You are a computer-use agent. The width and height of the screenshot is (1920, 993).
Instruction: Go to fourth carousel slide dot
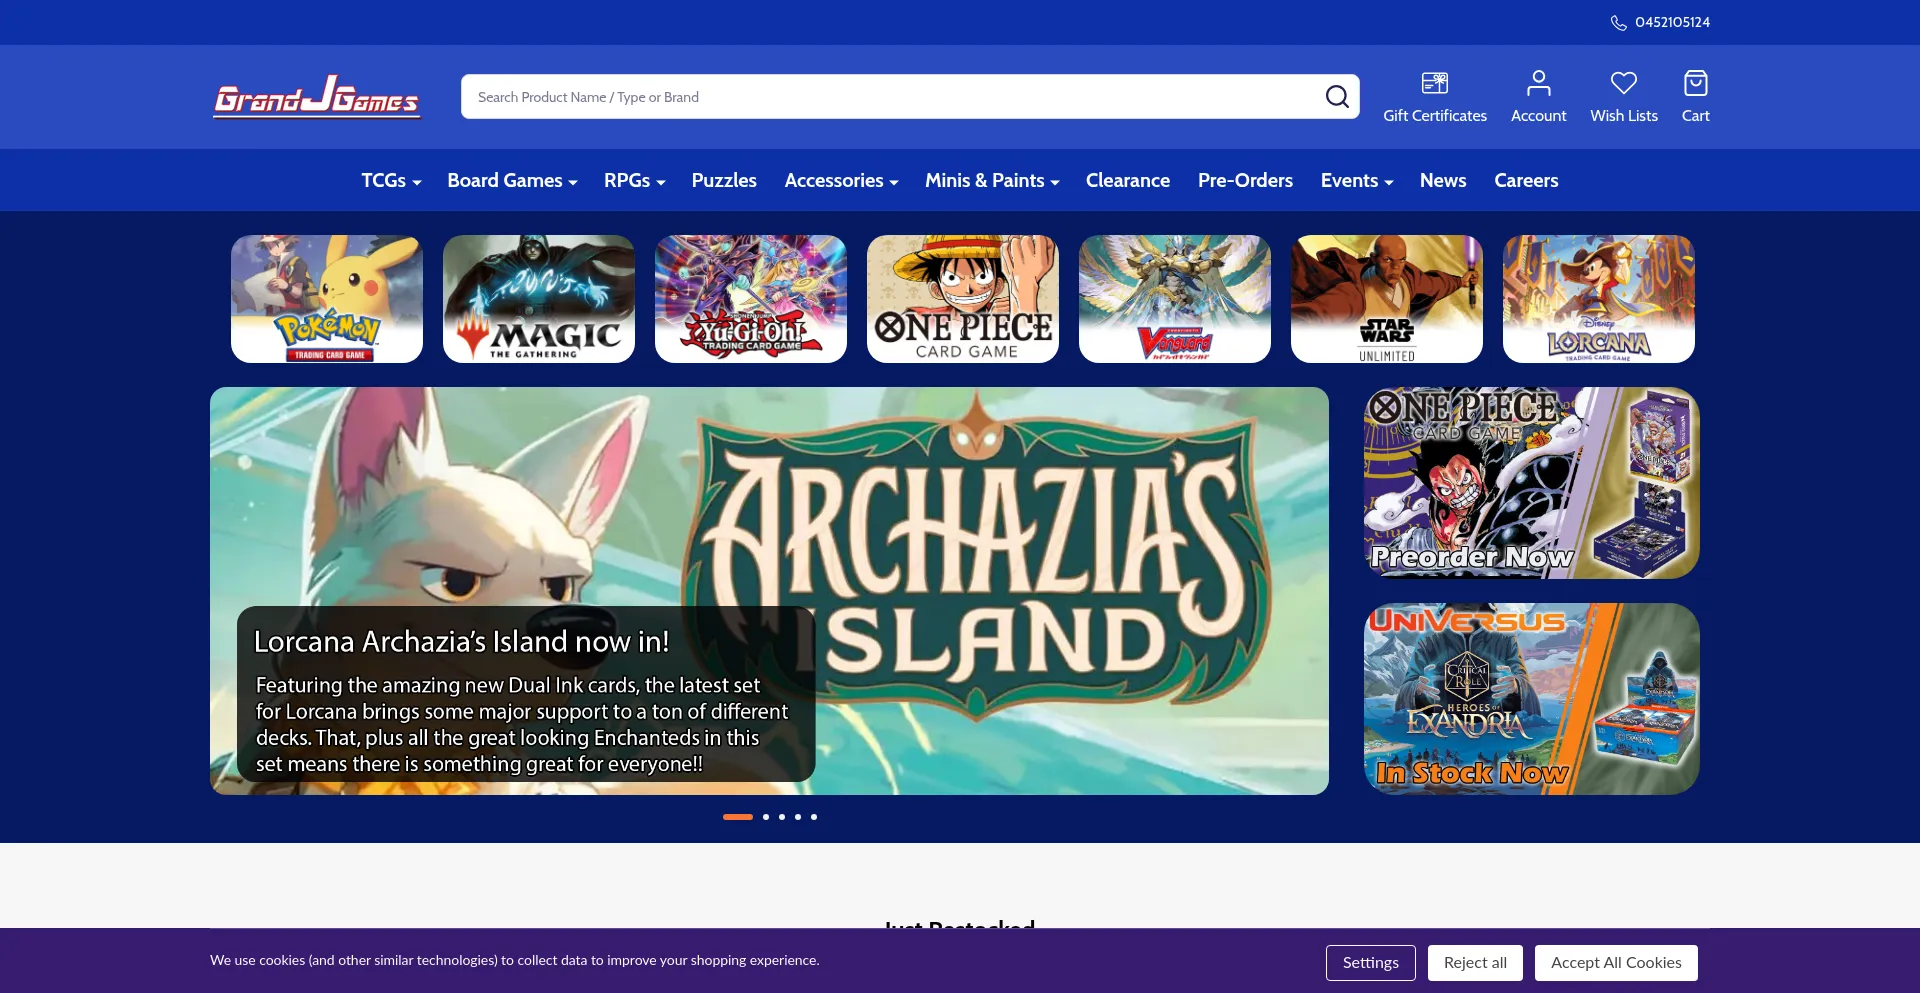[798, 817]
